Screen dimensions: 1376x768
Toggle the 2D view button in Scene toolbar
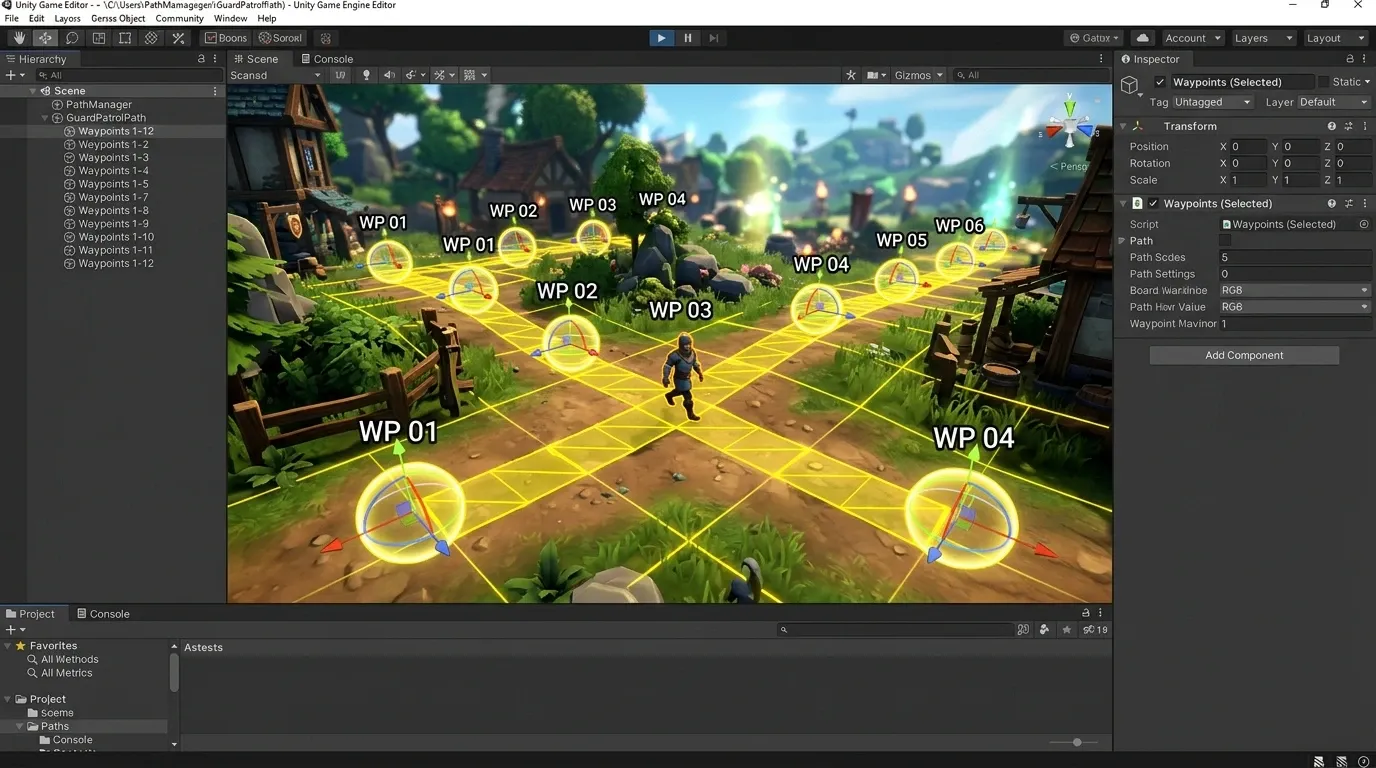(x=340, y=75)
